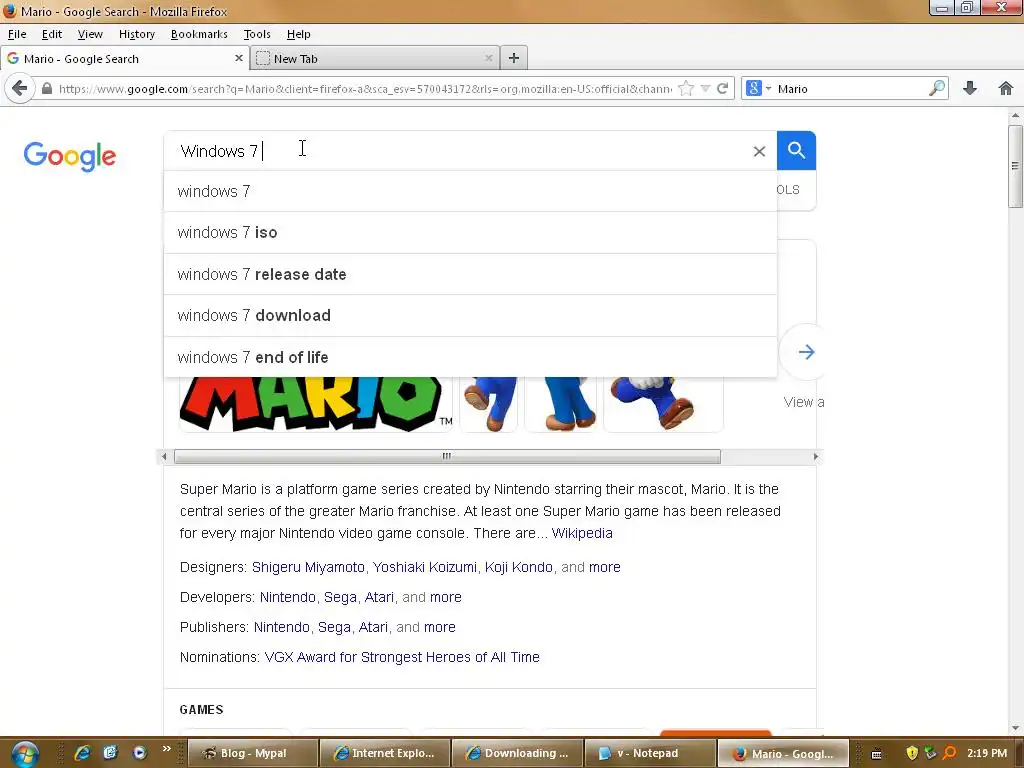Switch to v - Notepad taskbar window
Screen dimensions: 1024x768
[x=650, y=753]
